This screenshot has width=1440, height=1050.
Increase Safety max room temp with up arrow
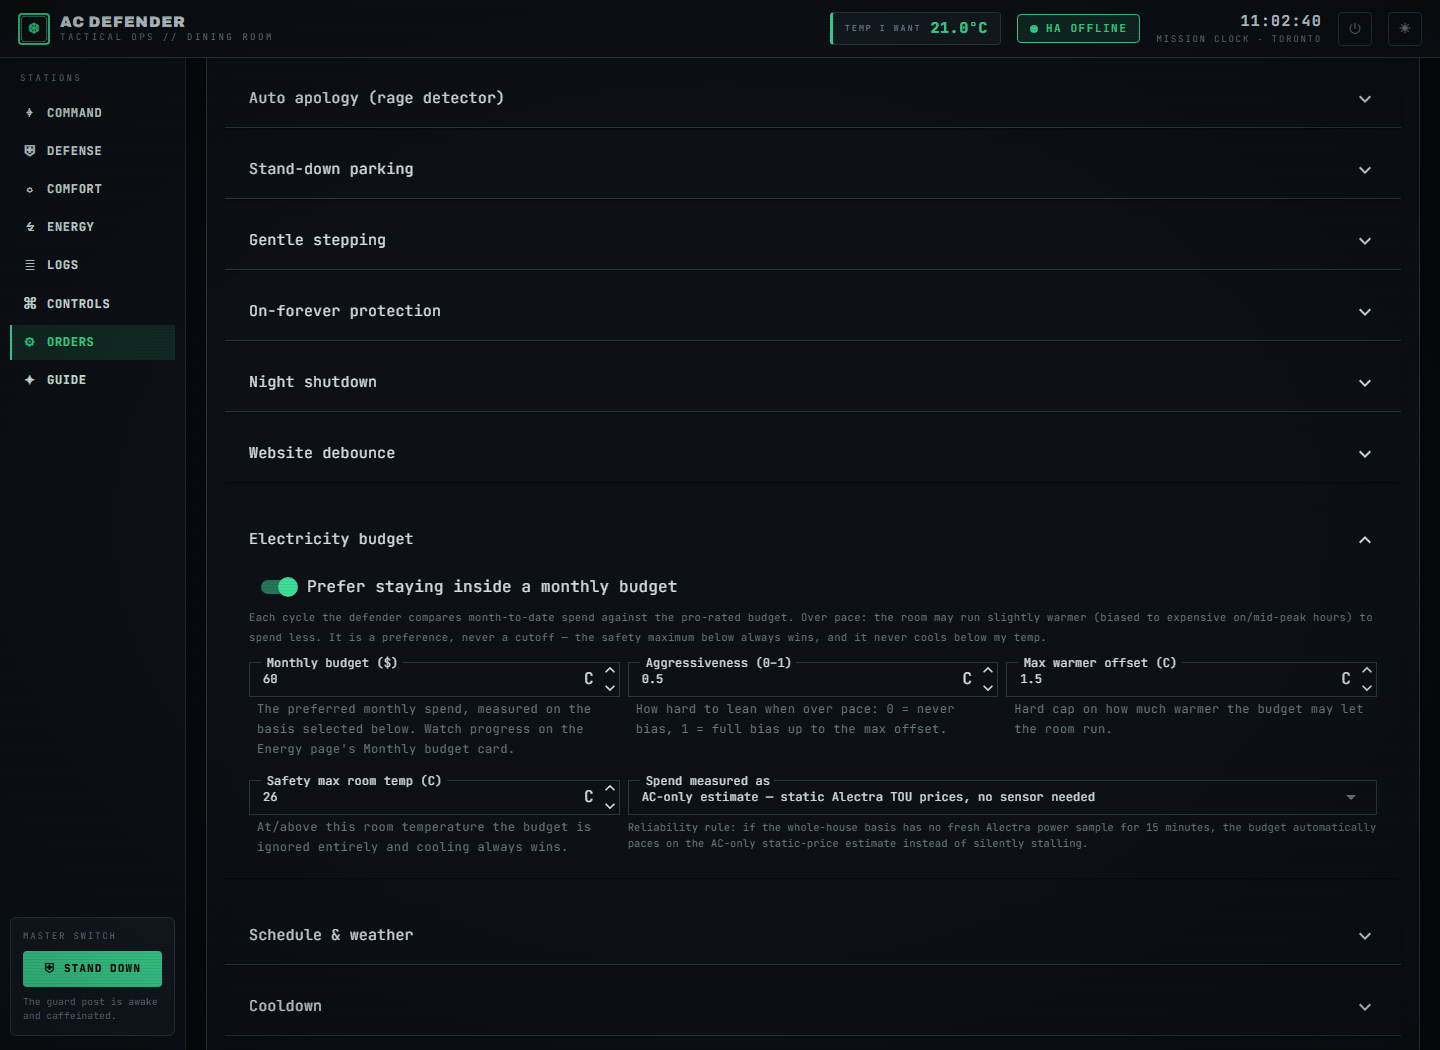(x=610, y=788)
